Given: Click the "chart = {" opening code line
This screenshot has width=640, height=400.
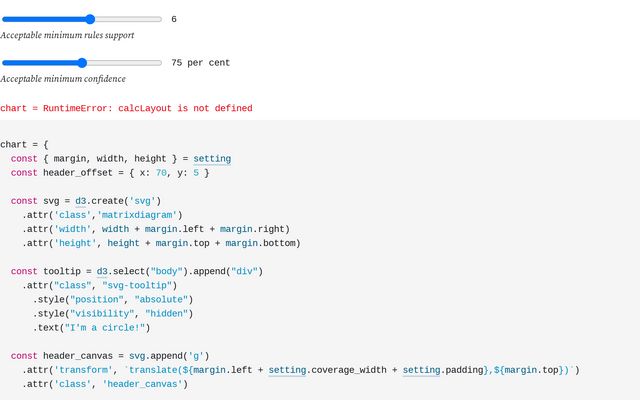Looking at the screenshot, I should [x=24, y=144].
